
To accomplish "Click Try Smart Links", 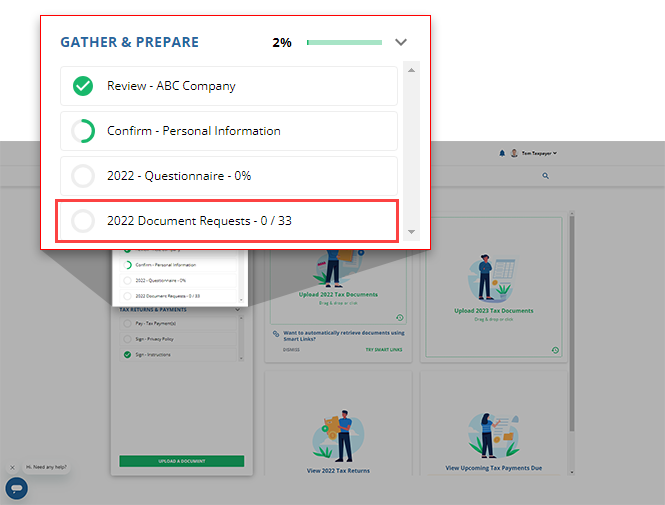I will pos(384,350).
